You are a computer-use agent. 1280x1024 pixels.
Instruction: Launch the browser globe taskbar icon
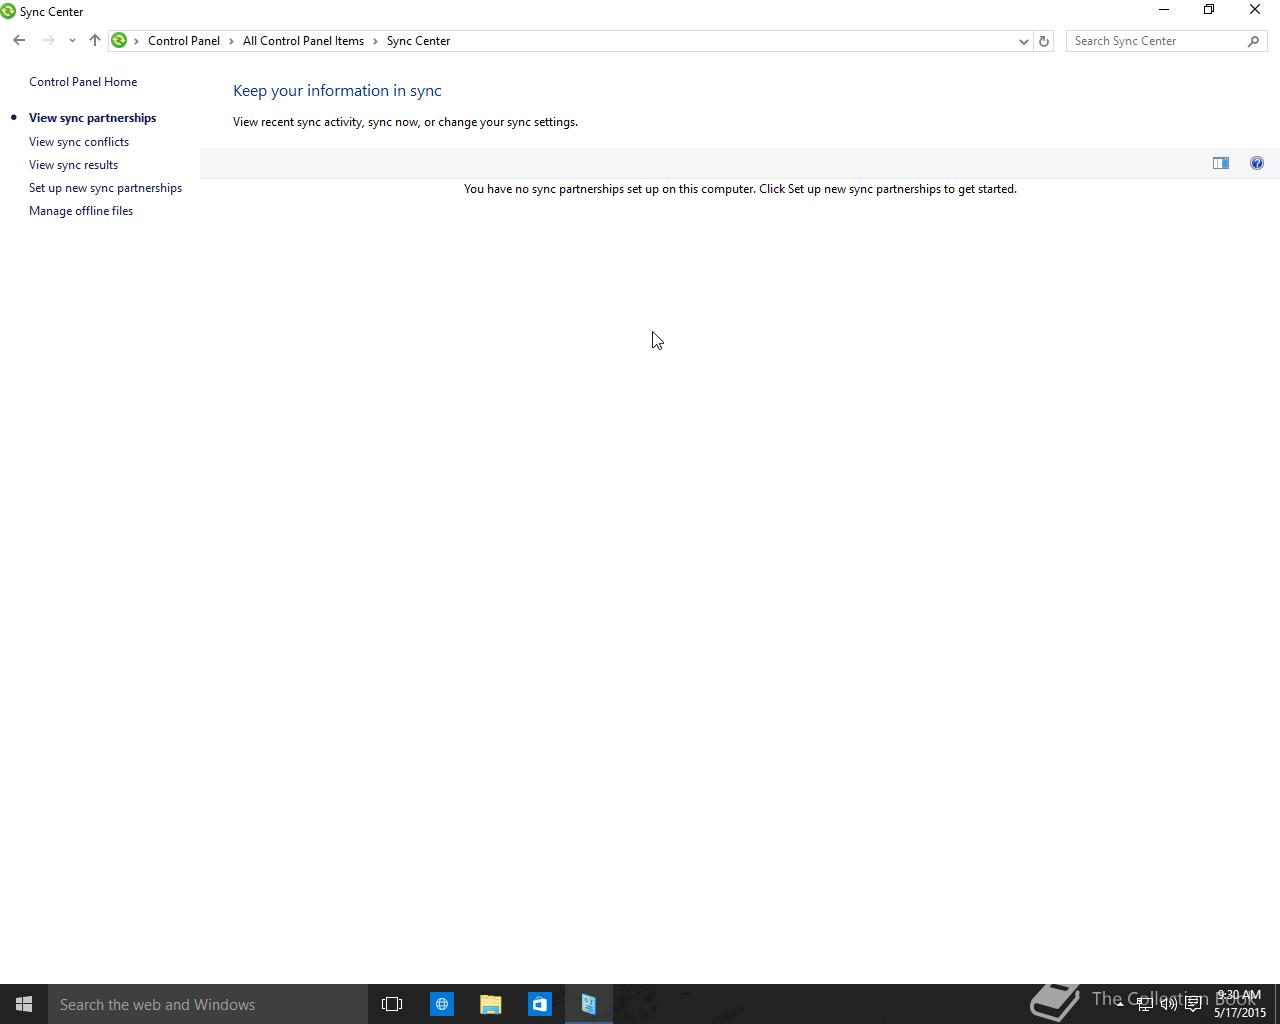point(441,1004)
